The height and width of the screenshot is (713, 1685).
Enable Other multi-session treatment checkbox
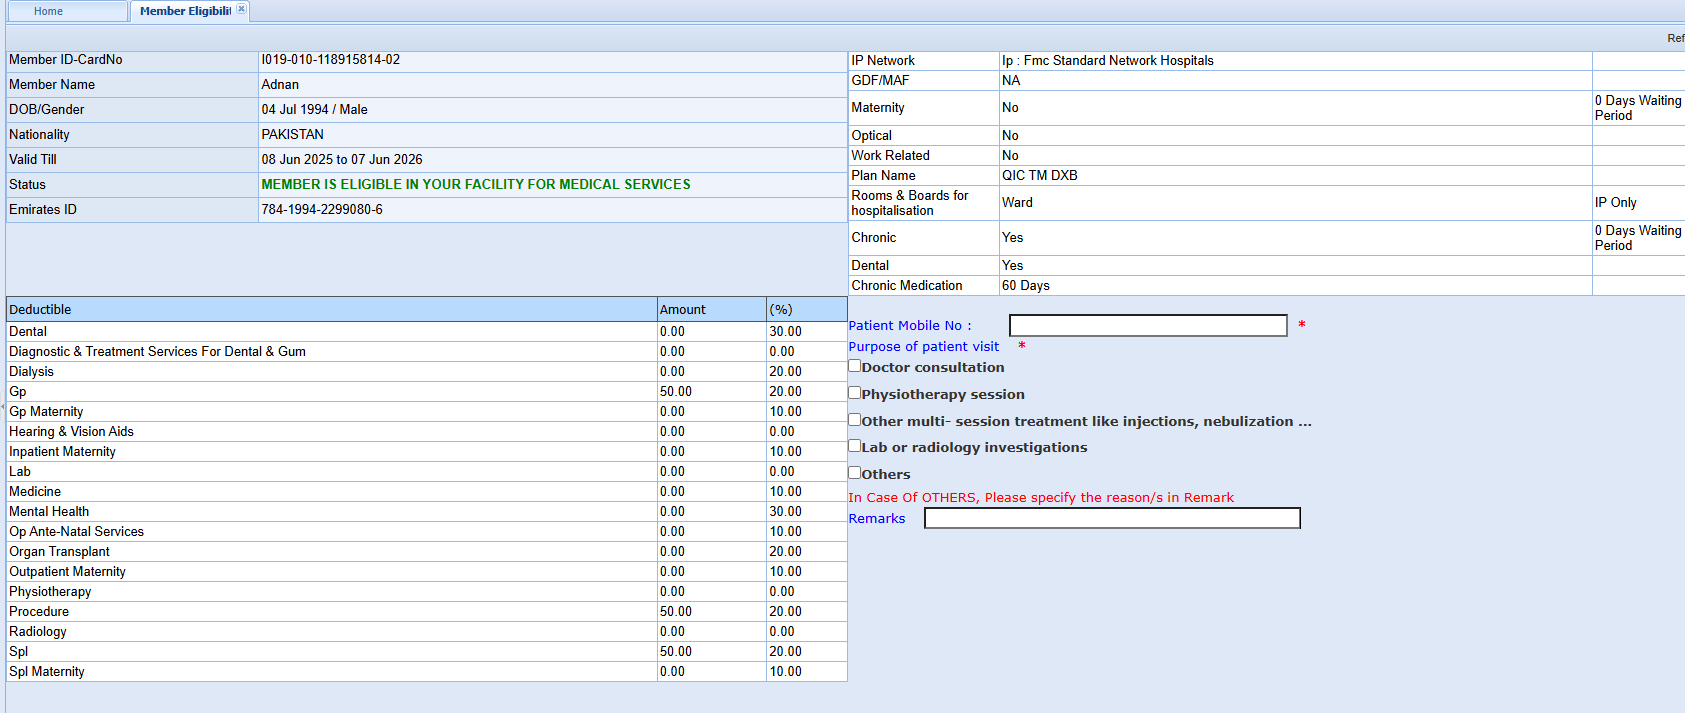click(x=855, y=420)
